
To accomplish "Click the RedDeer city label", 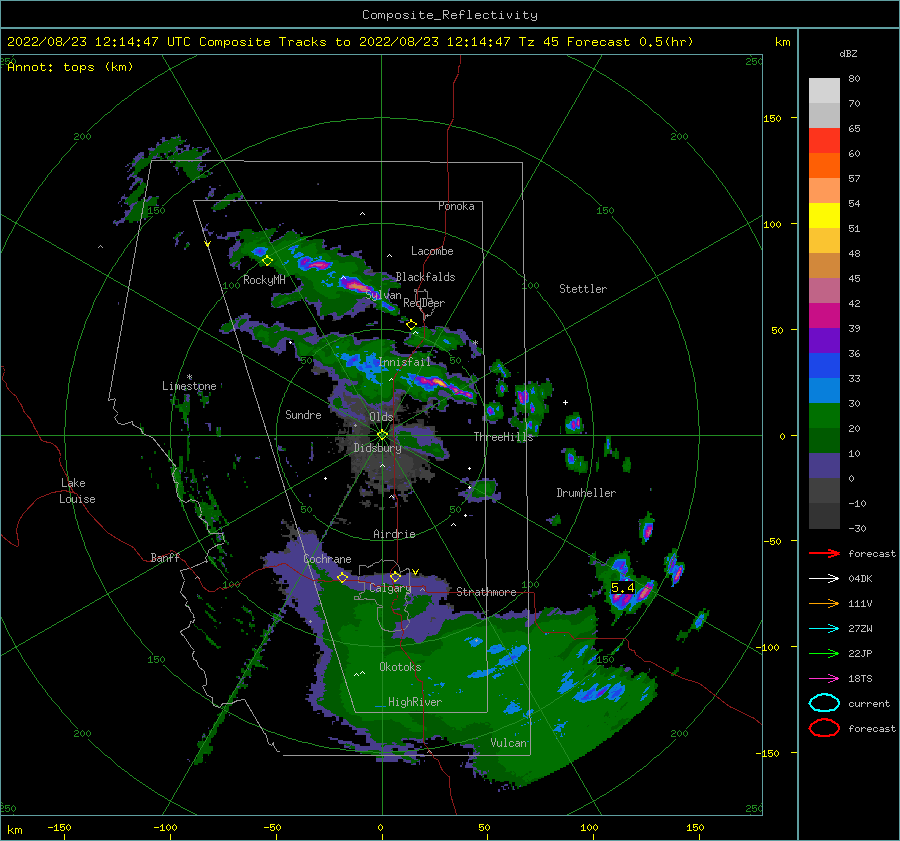I will 424,303.
